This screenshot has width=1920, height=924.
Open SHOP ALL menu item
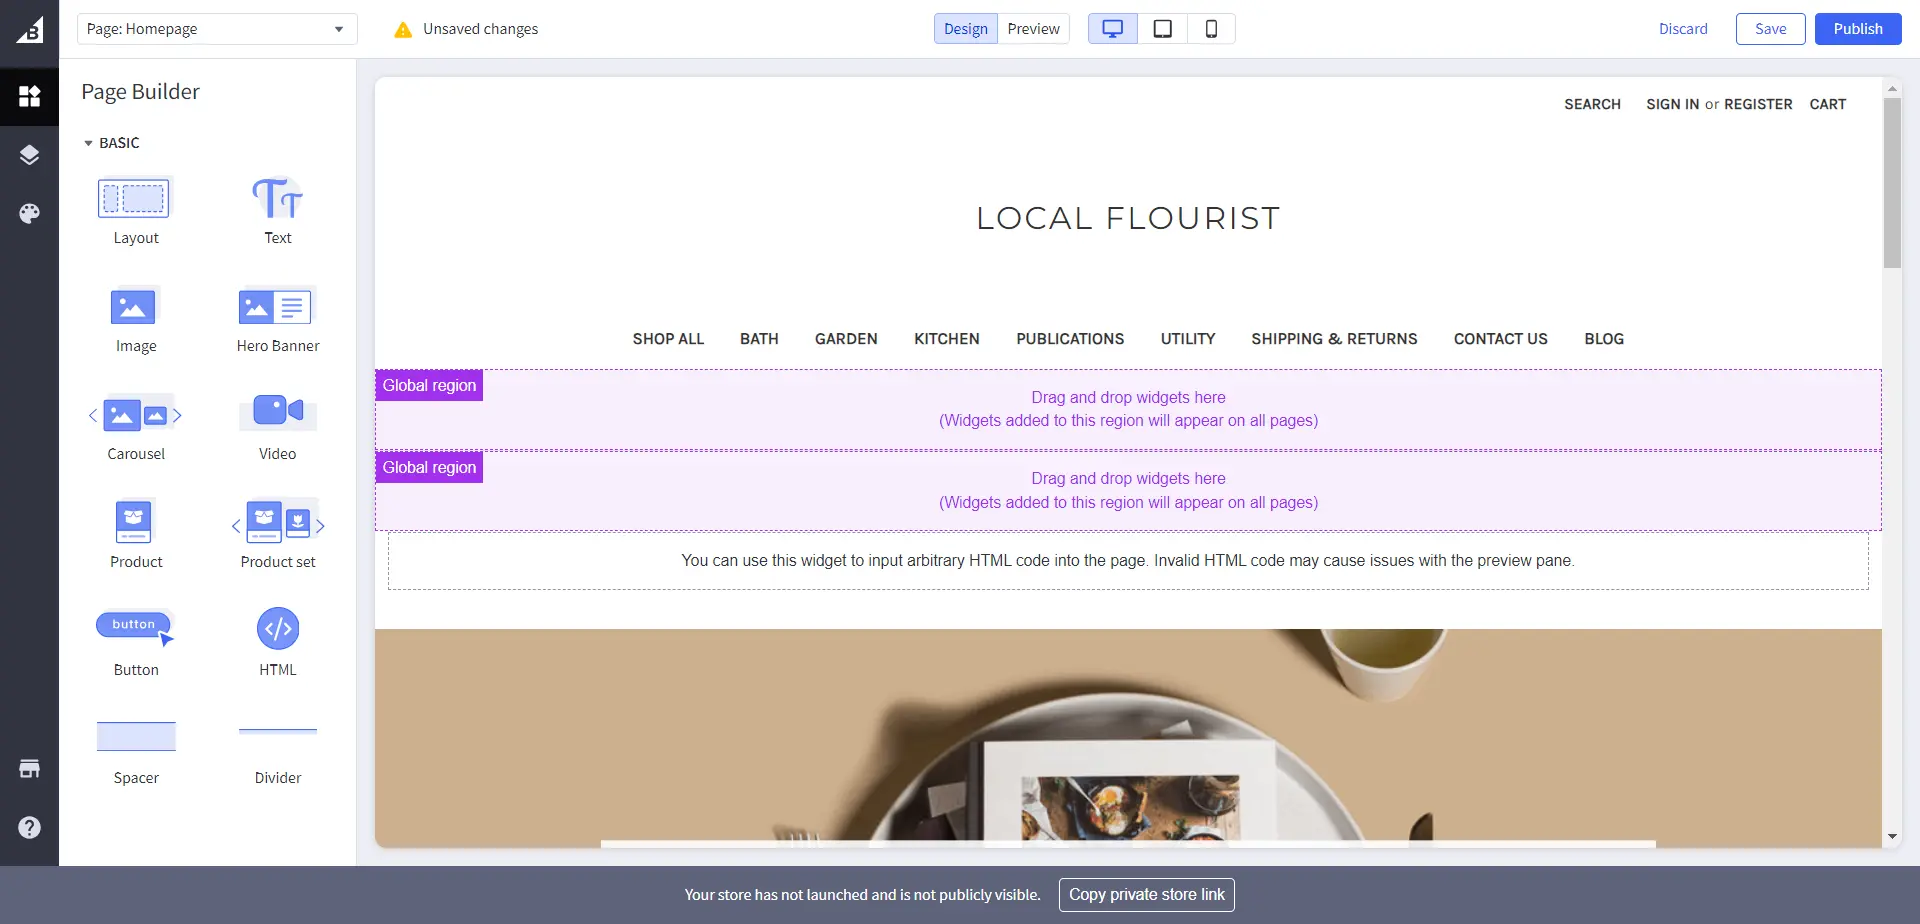click(x=668, y=339)
